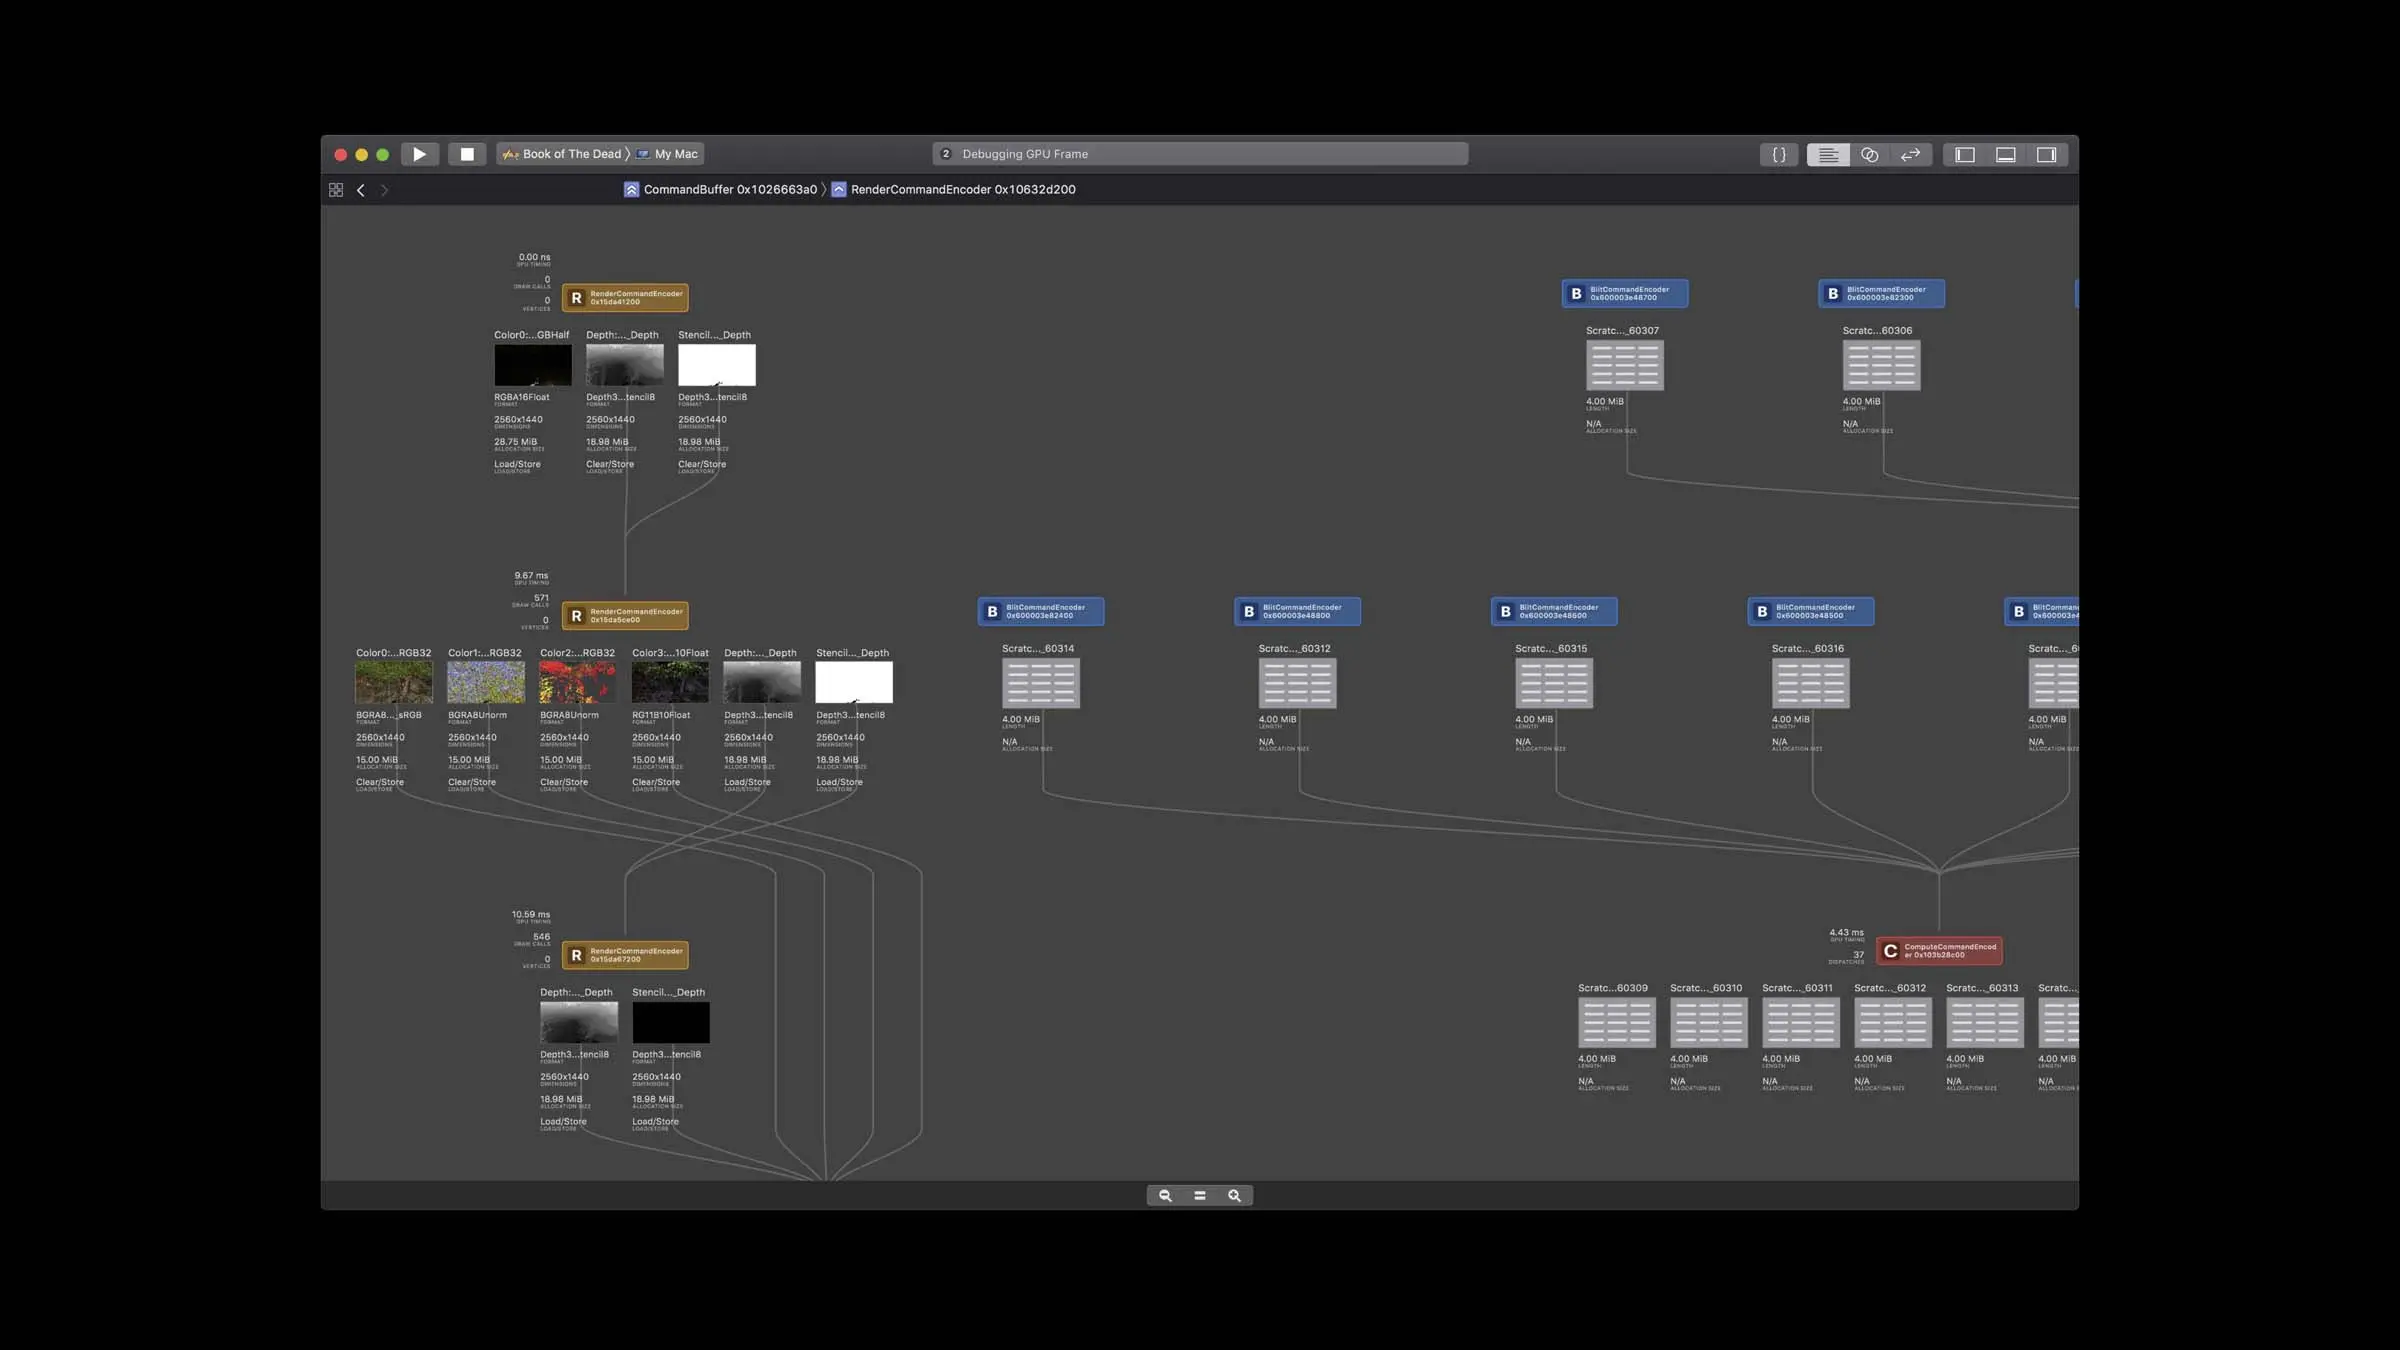
Task: Select the ComputeCommandEncoder node
Action: [x=1939, y=951]
